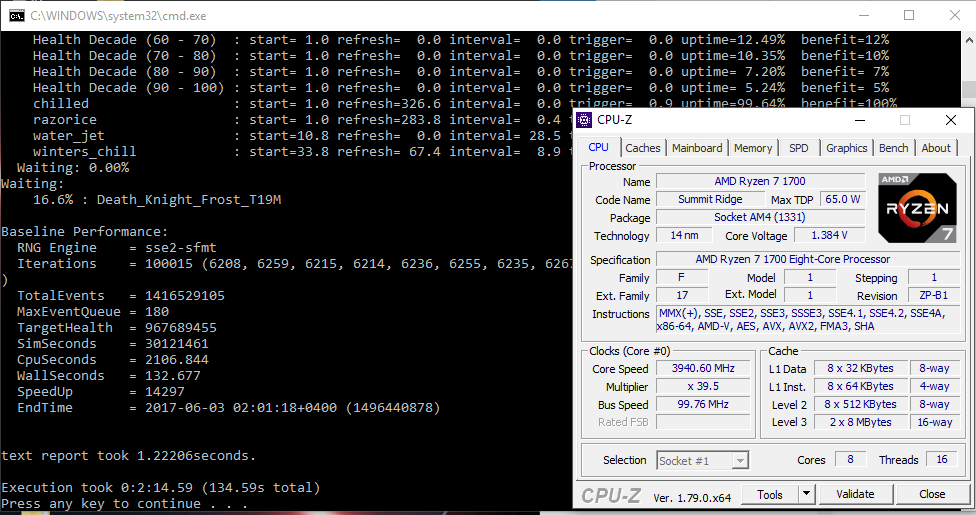Click the Name field AMD Ryzen 7 1700
The height and width of the screenshot is (515, 976).
(x=760, y=181)
